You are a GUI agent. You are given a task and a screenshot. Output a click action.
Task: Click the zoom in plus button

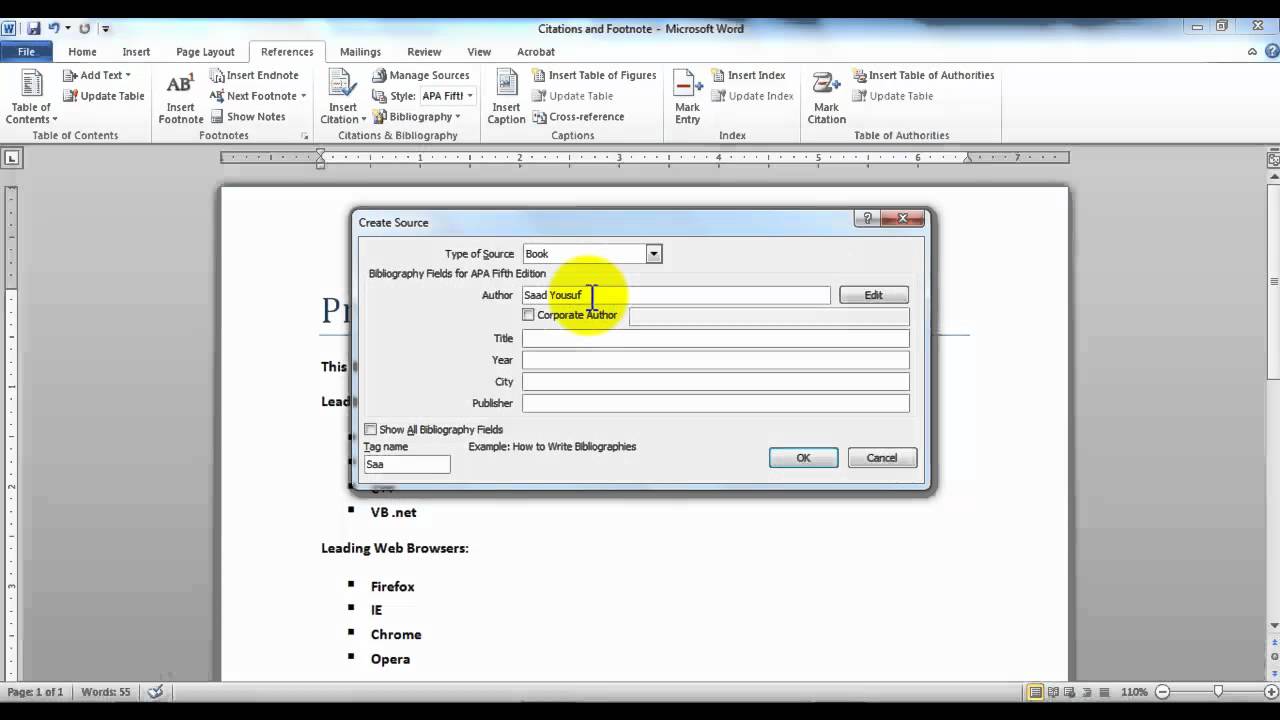1273,692
